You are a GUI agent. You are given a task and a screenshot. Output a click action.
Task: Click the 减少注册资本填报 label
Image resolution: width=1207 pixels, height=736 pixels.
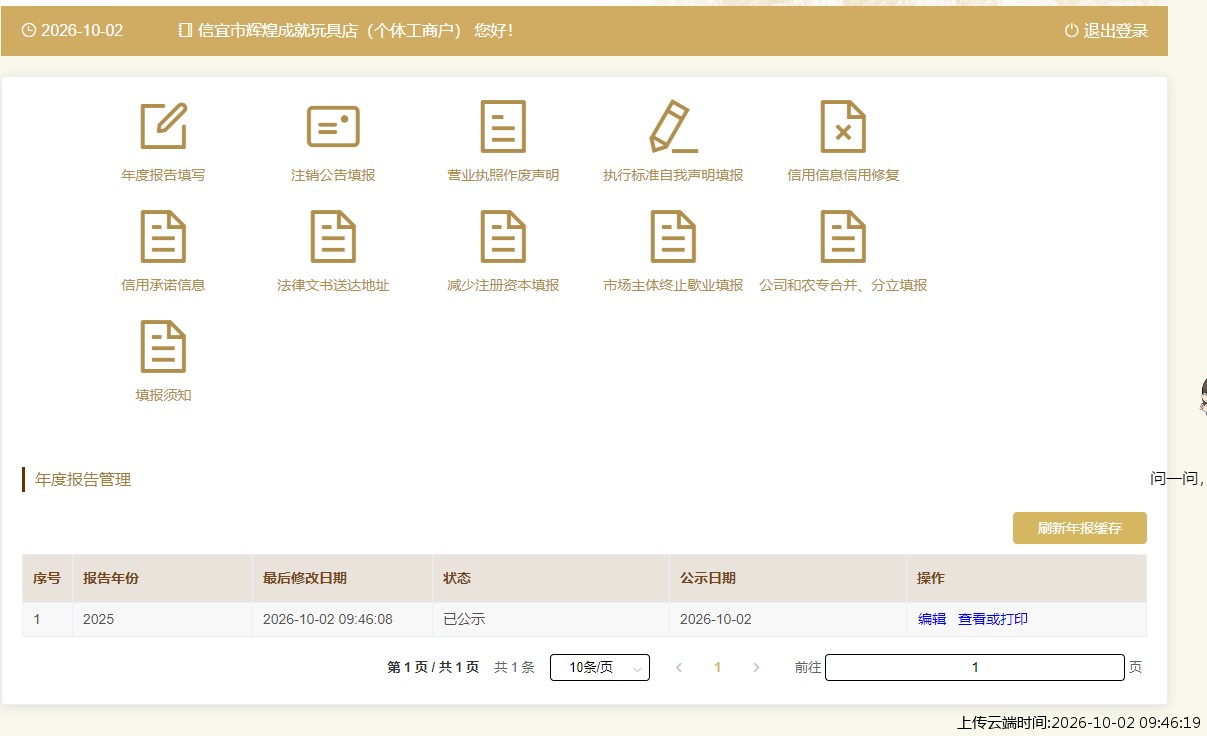coord(503,285)
